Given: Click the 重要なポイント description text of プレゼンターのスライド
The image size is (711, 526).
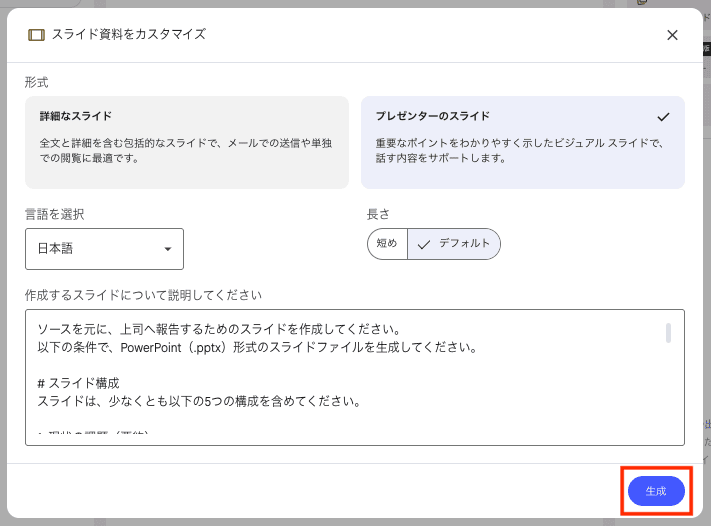Looking at the screenshot, I should click(x=520, y=151).
